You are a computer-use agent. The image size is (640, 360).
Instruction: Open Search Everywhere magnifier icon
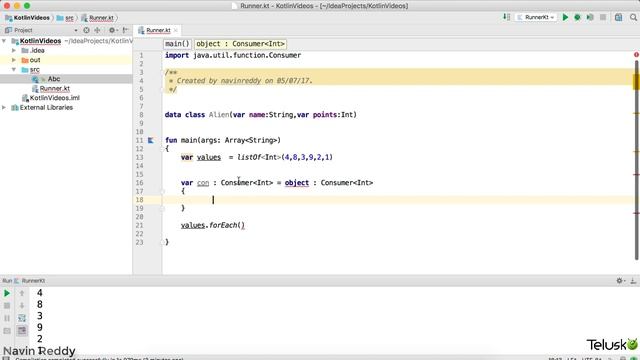coord(633,18)
